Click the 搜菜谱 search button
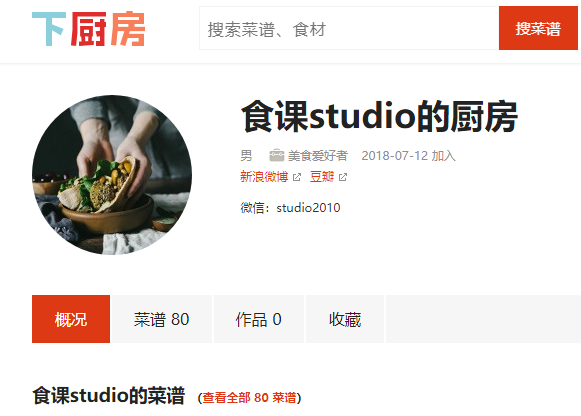Image resolution: width=581 pixels, height=416 pixels. (x=538, y=28)
